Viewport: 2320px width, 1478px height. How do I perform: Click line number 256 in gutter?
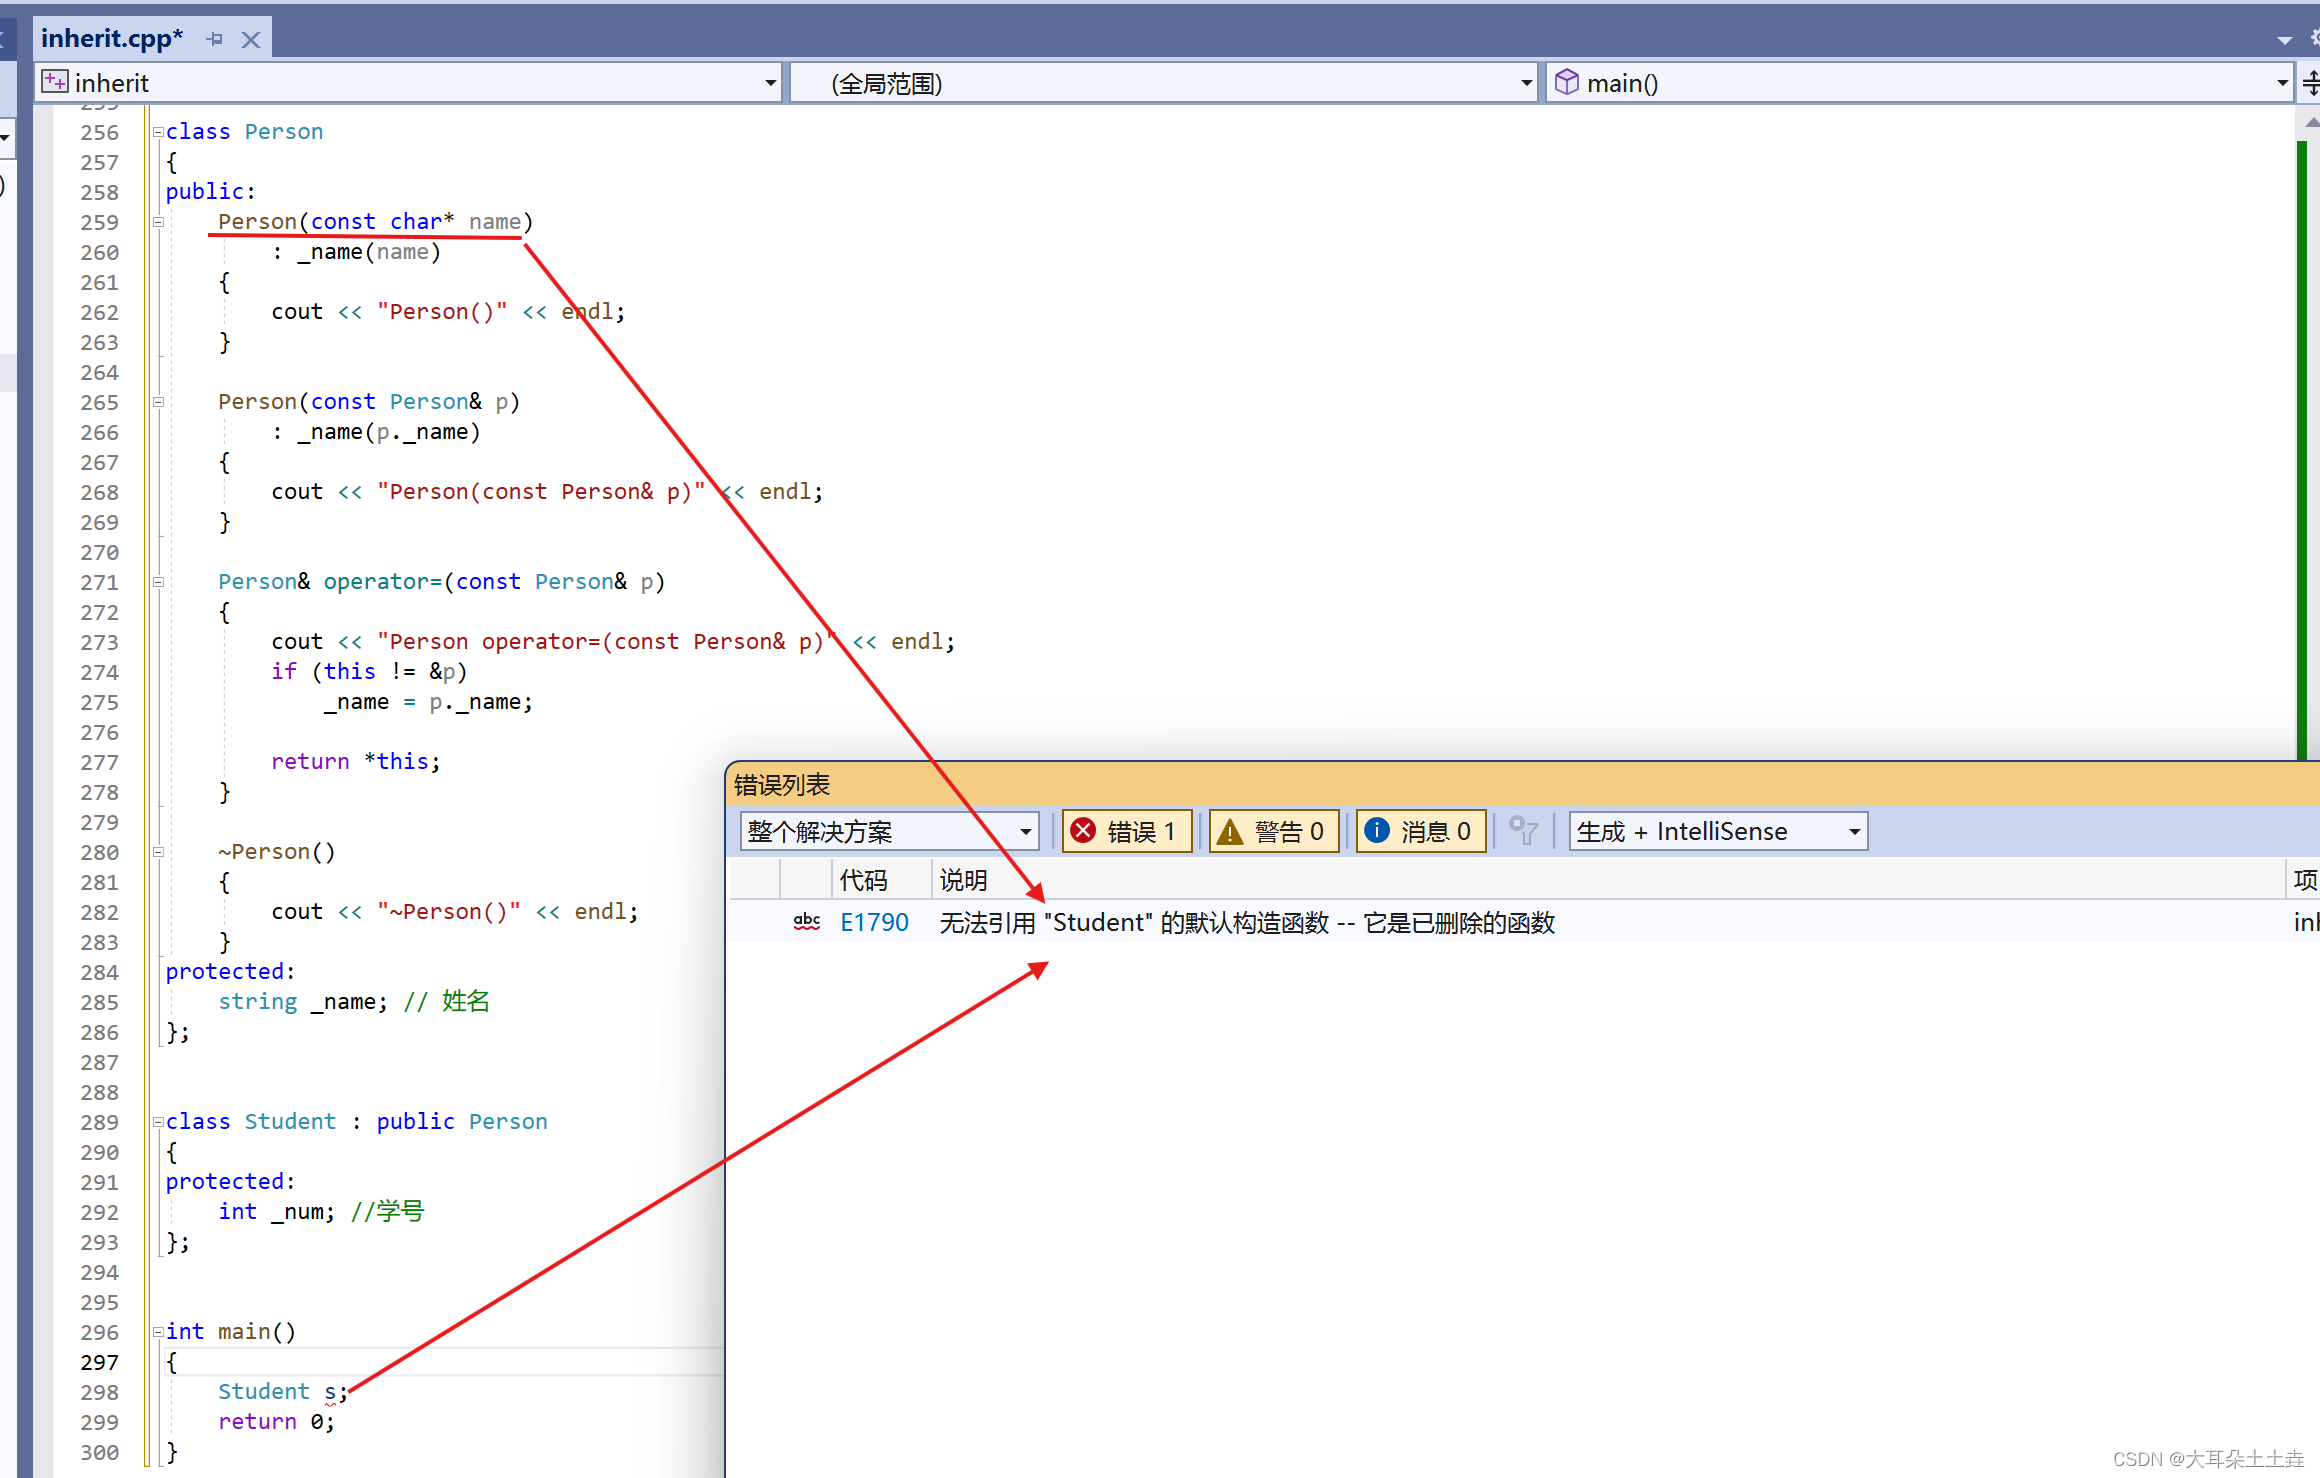[x=99, y=132]
